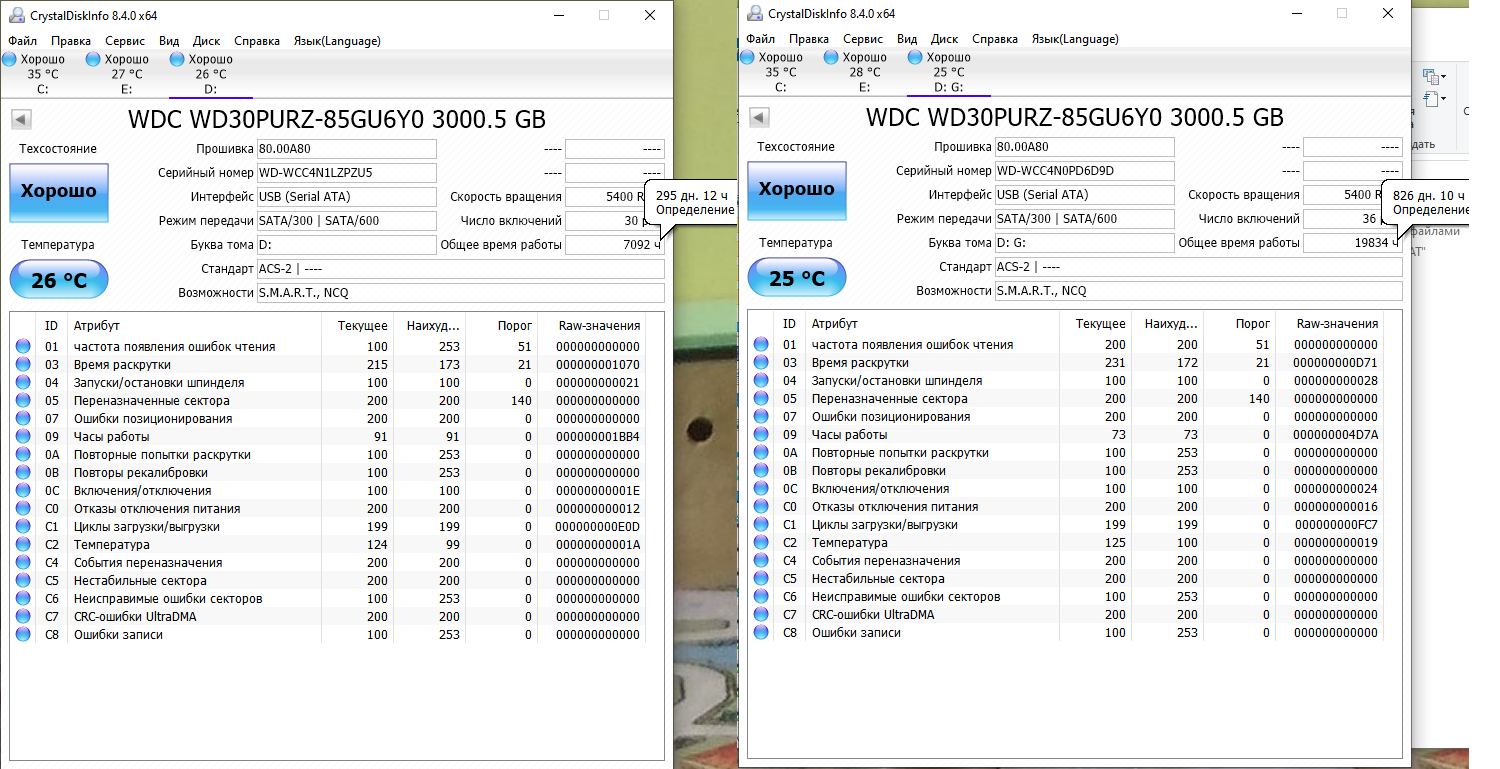Click status orb of Переназначенные сектора in left window
The image size is (1500, 769).
pos(23,401)
